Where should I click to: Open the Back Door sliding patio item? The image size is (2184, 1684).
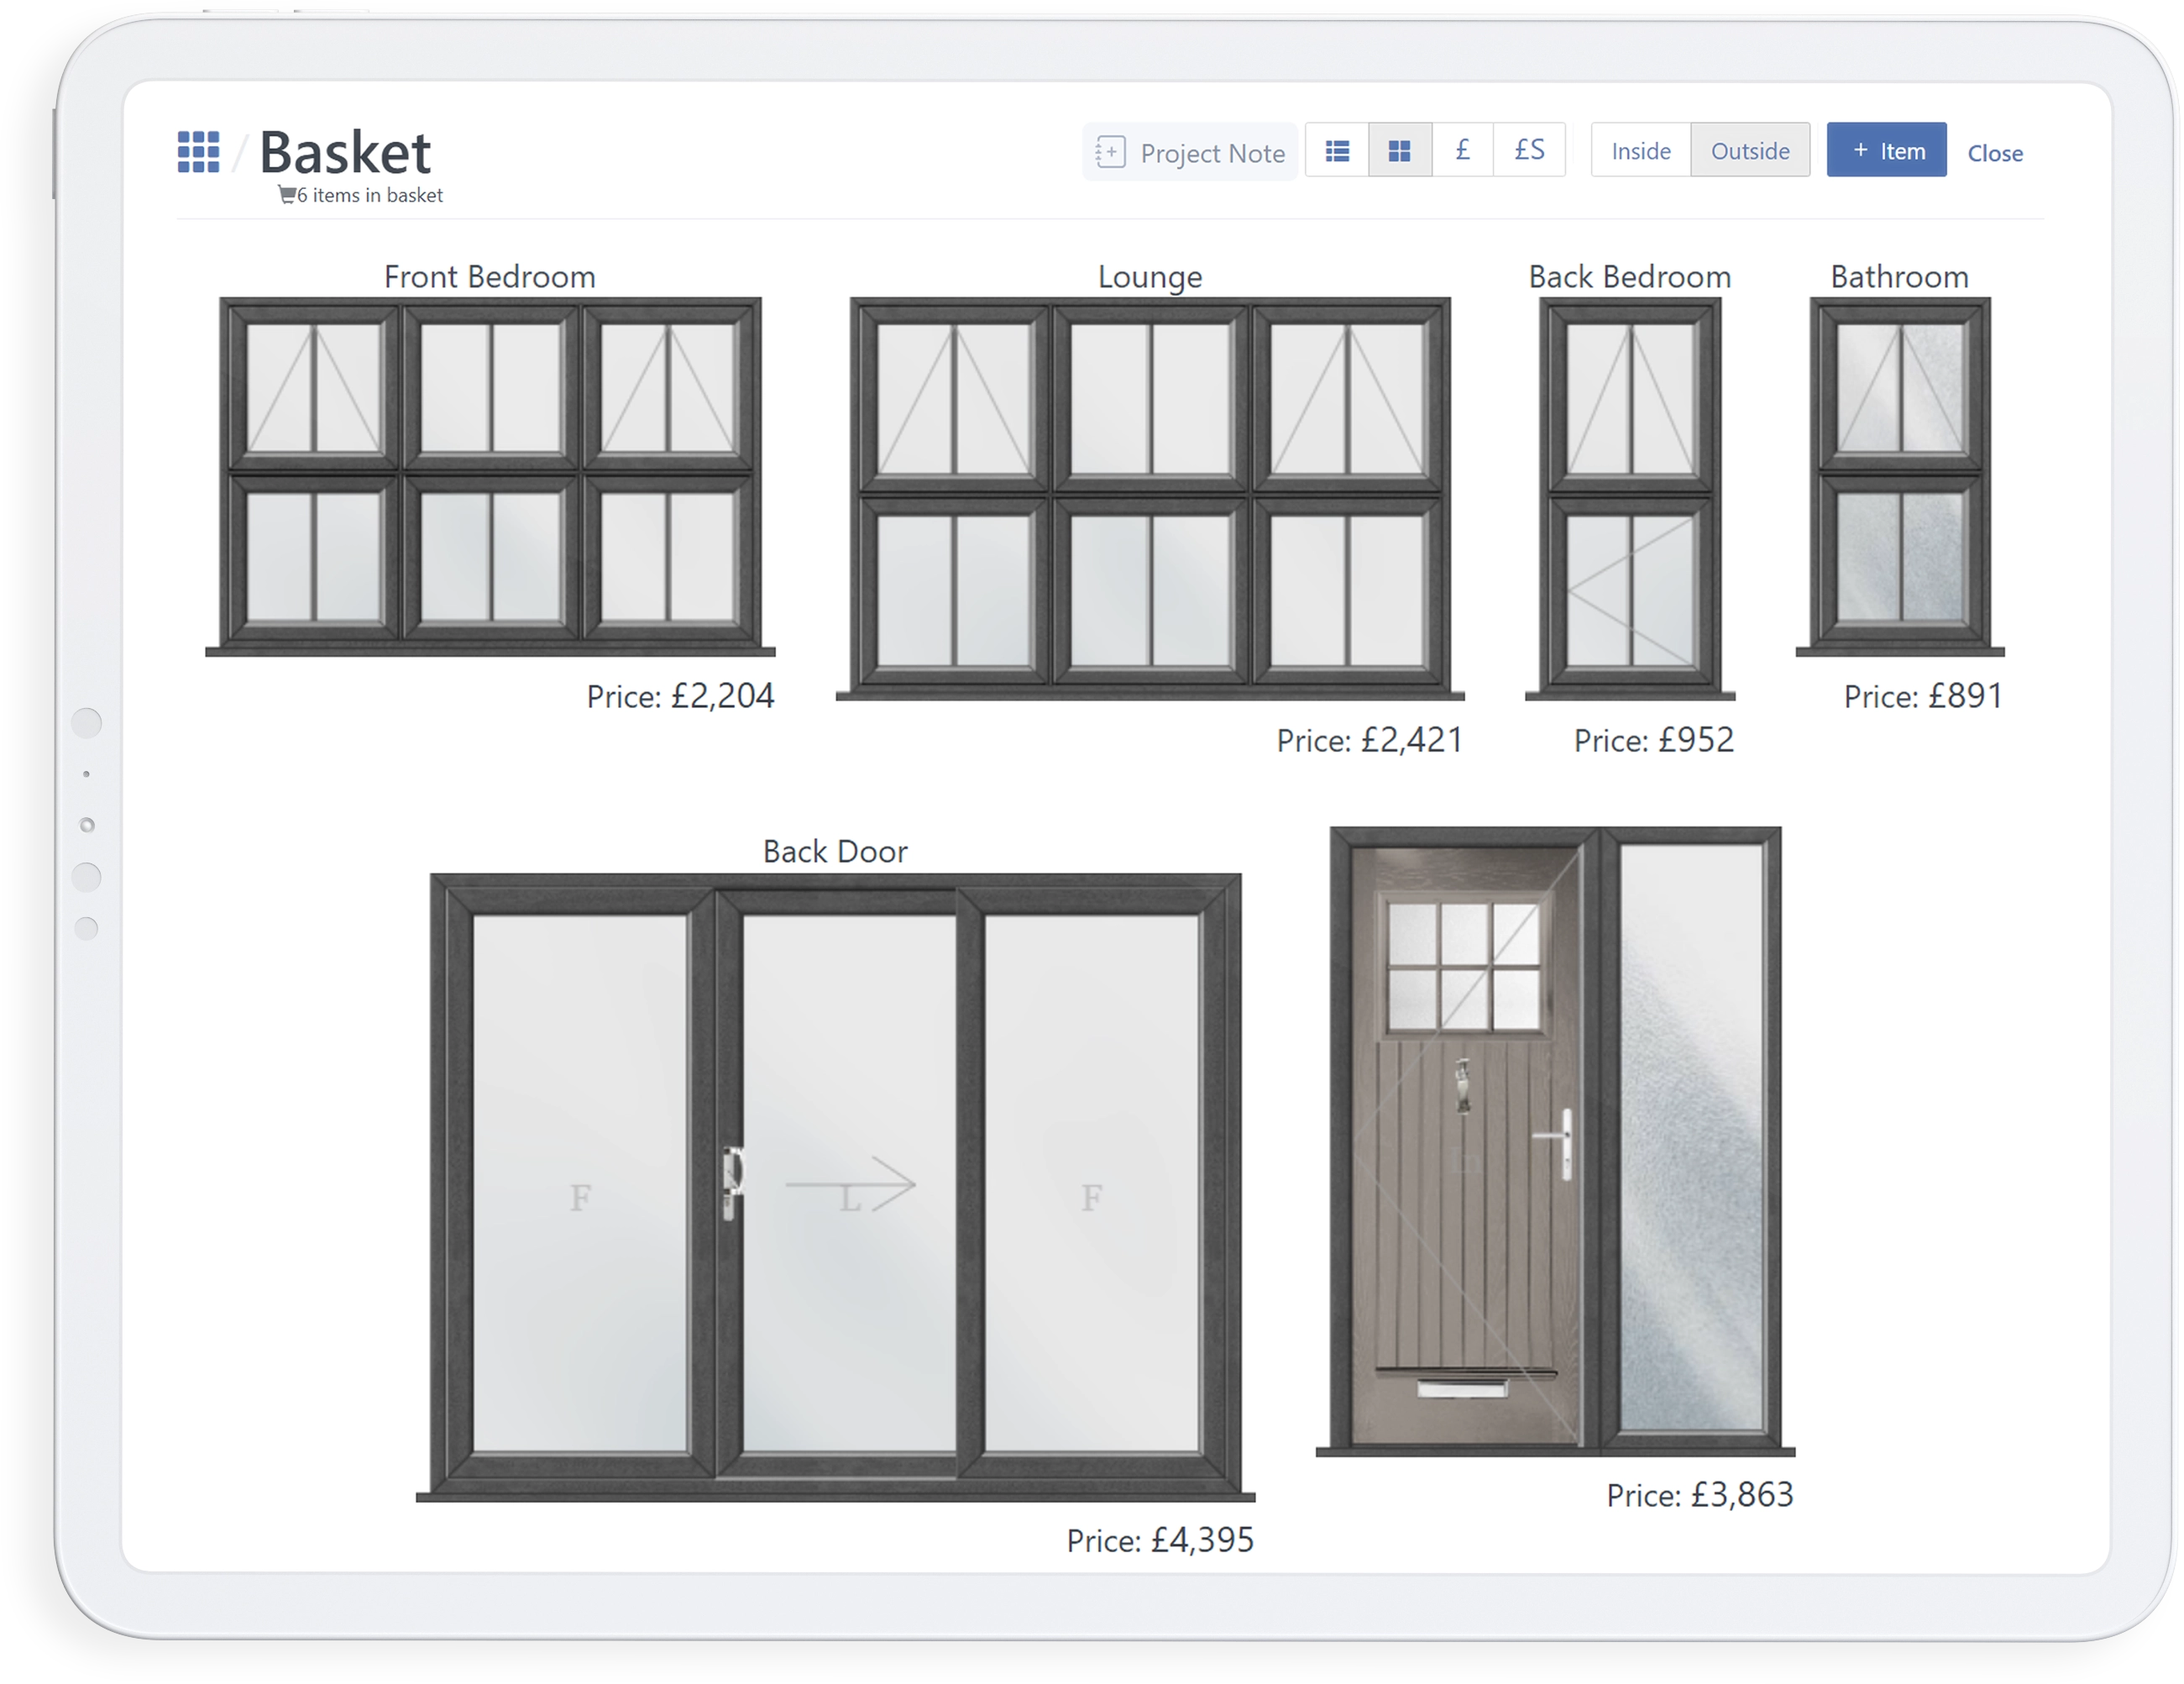click(835, 1188)
